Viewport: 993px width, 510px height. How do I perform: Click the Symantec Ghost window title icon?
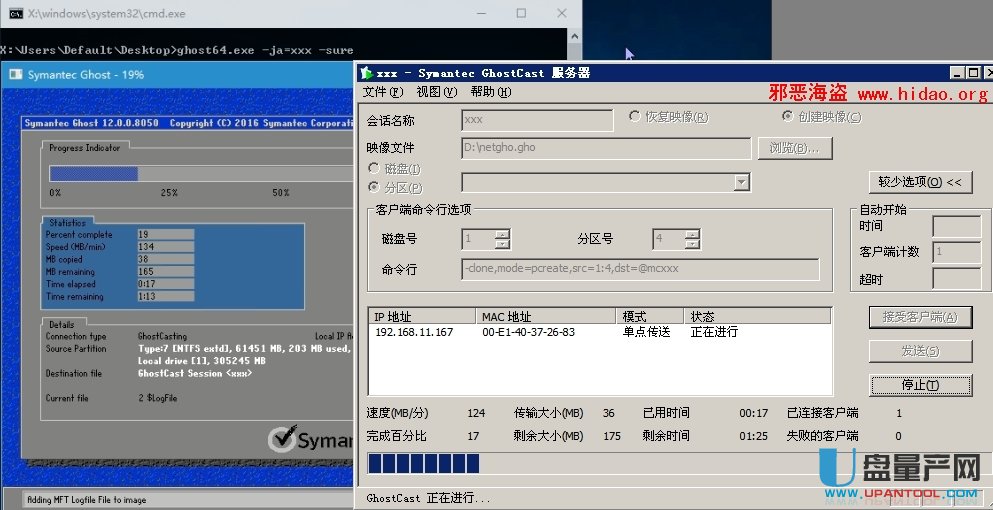14,75
